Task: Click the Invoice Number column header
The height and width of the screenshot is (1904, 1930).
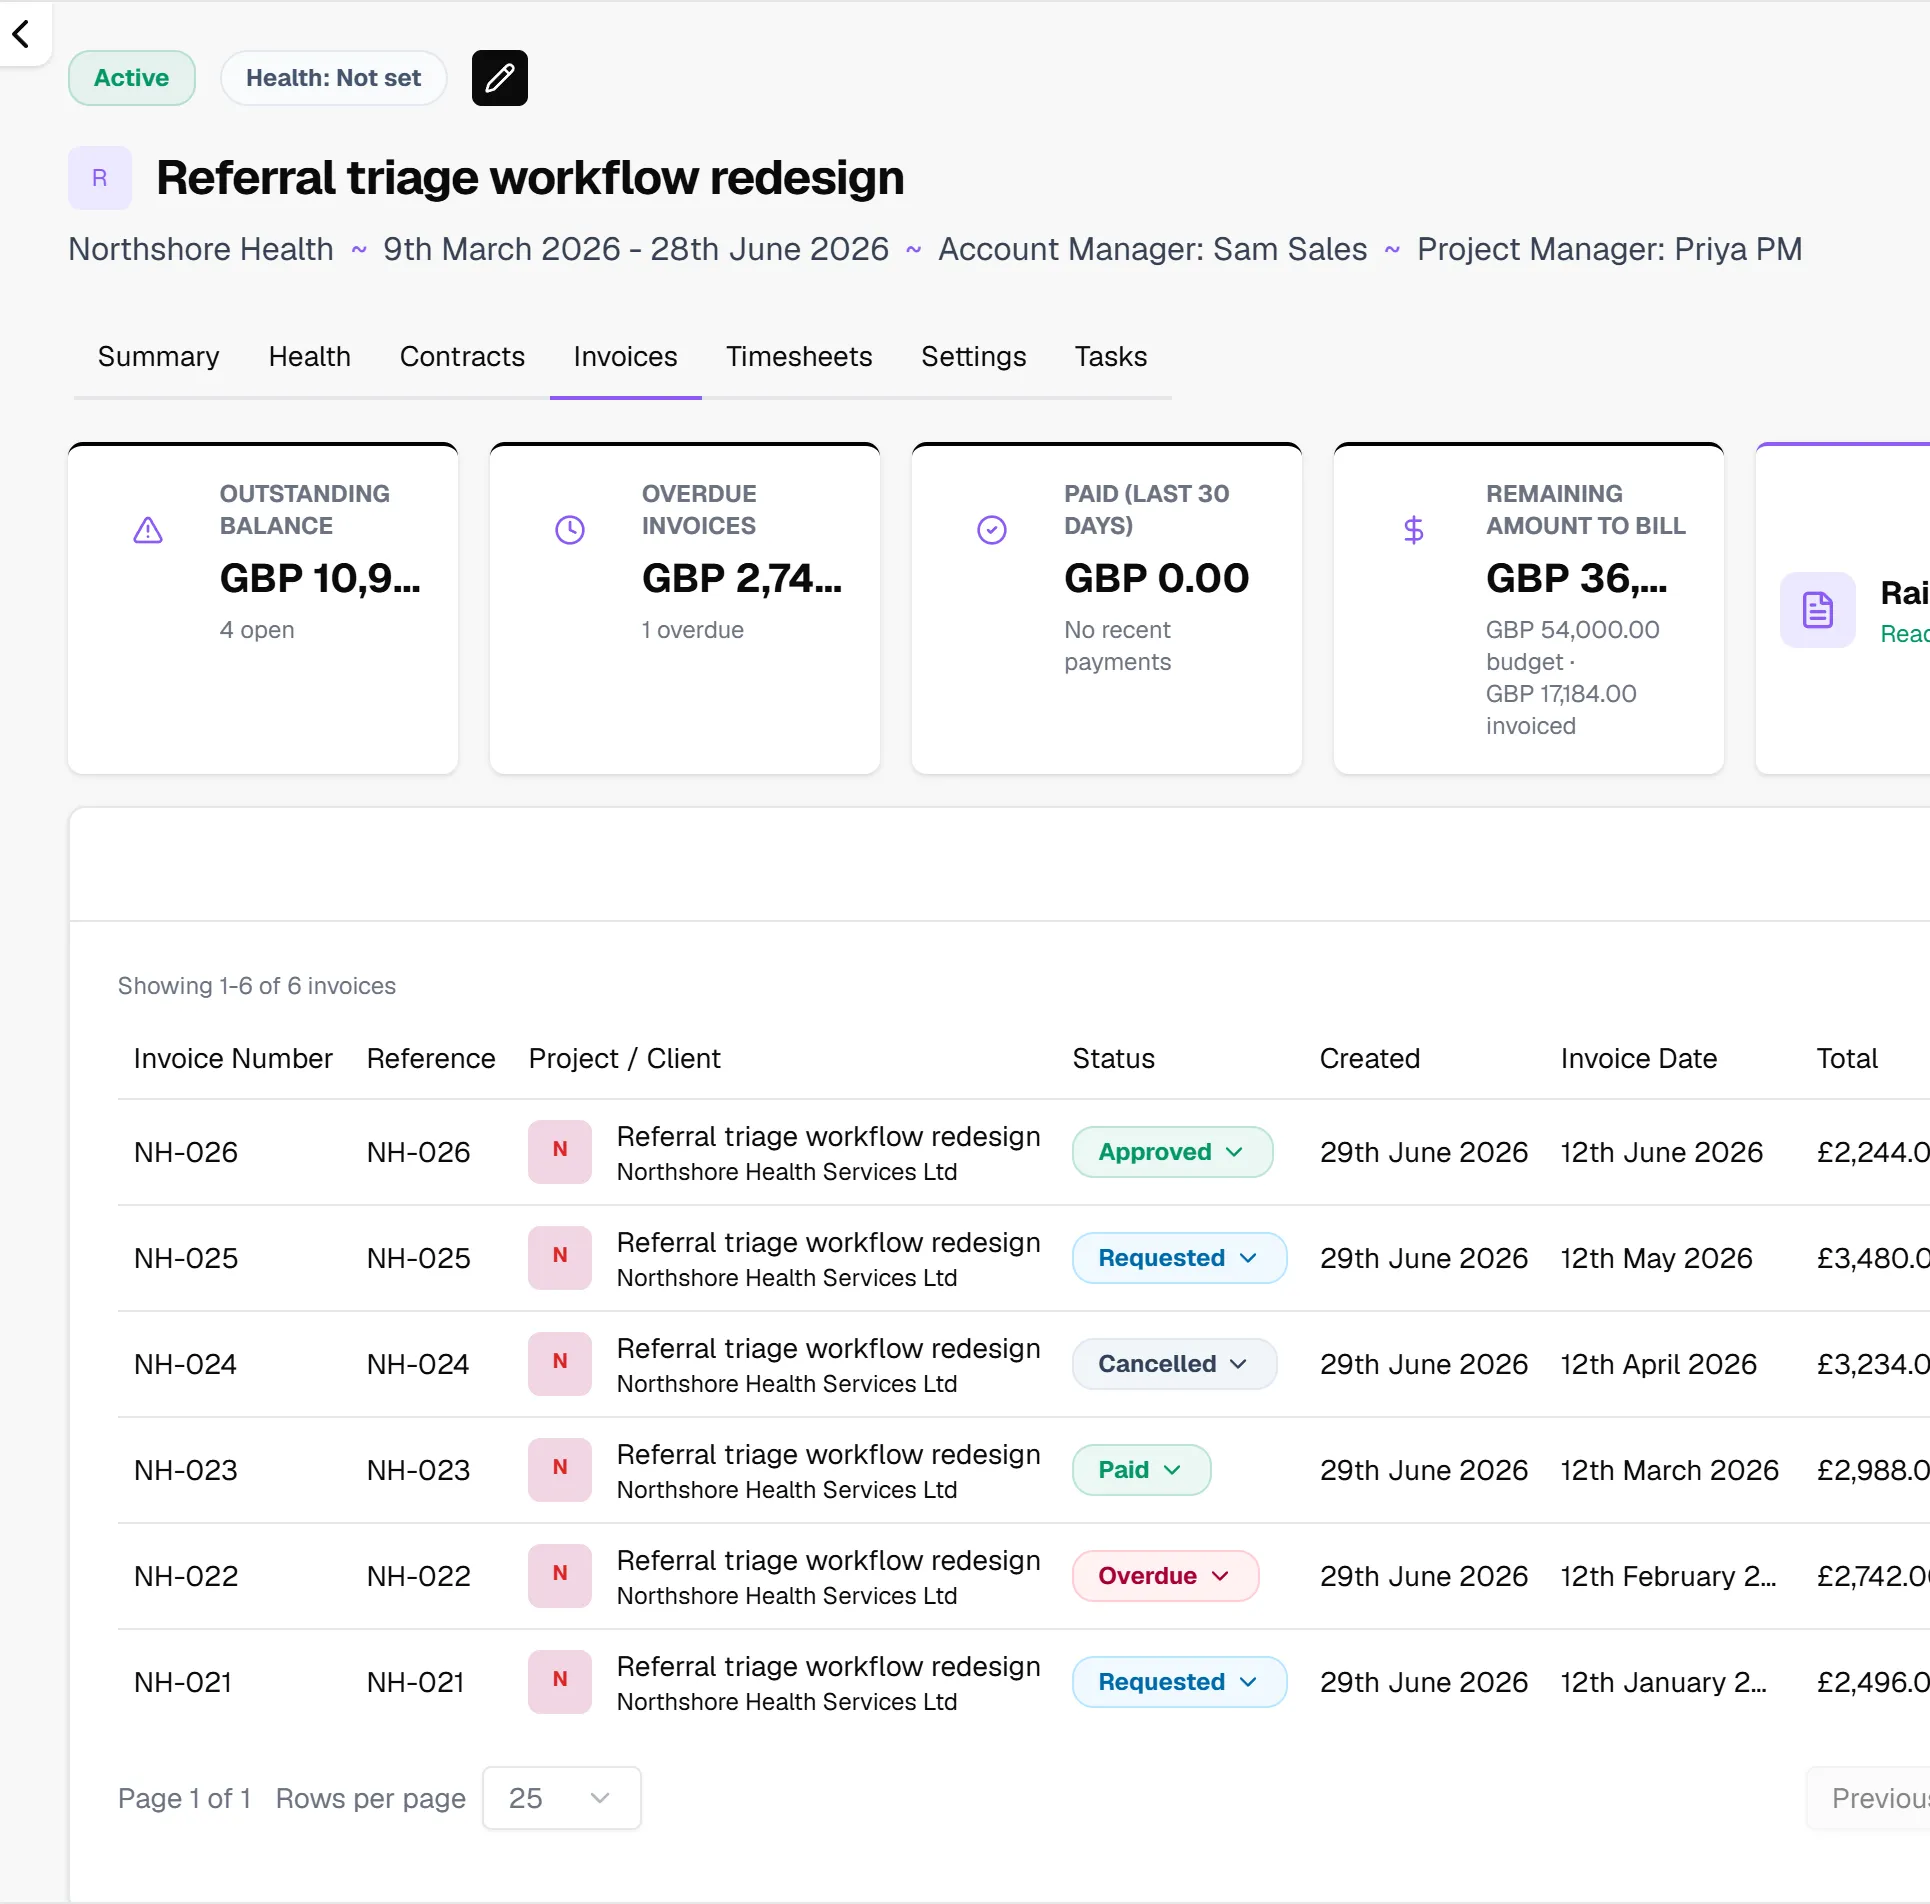Action: point(233,1059)
